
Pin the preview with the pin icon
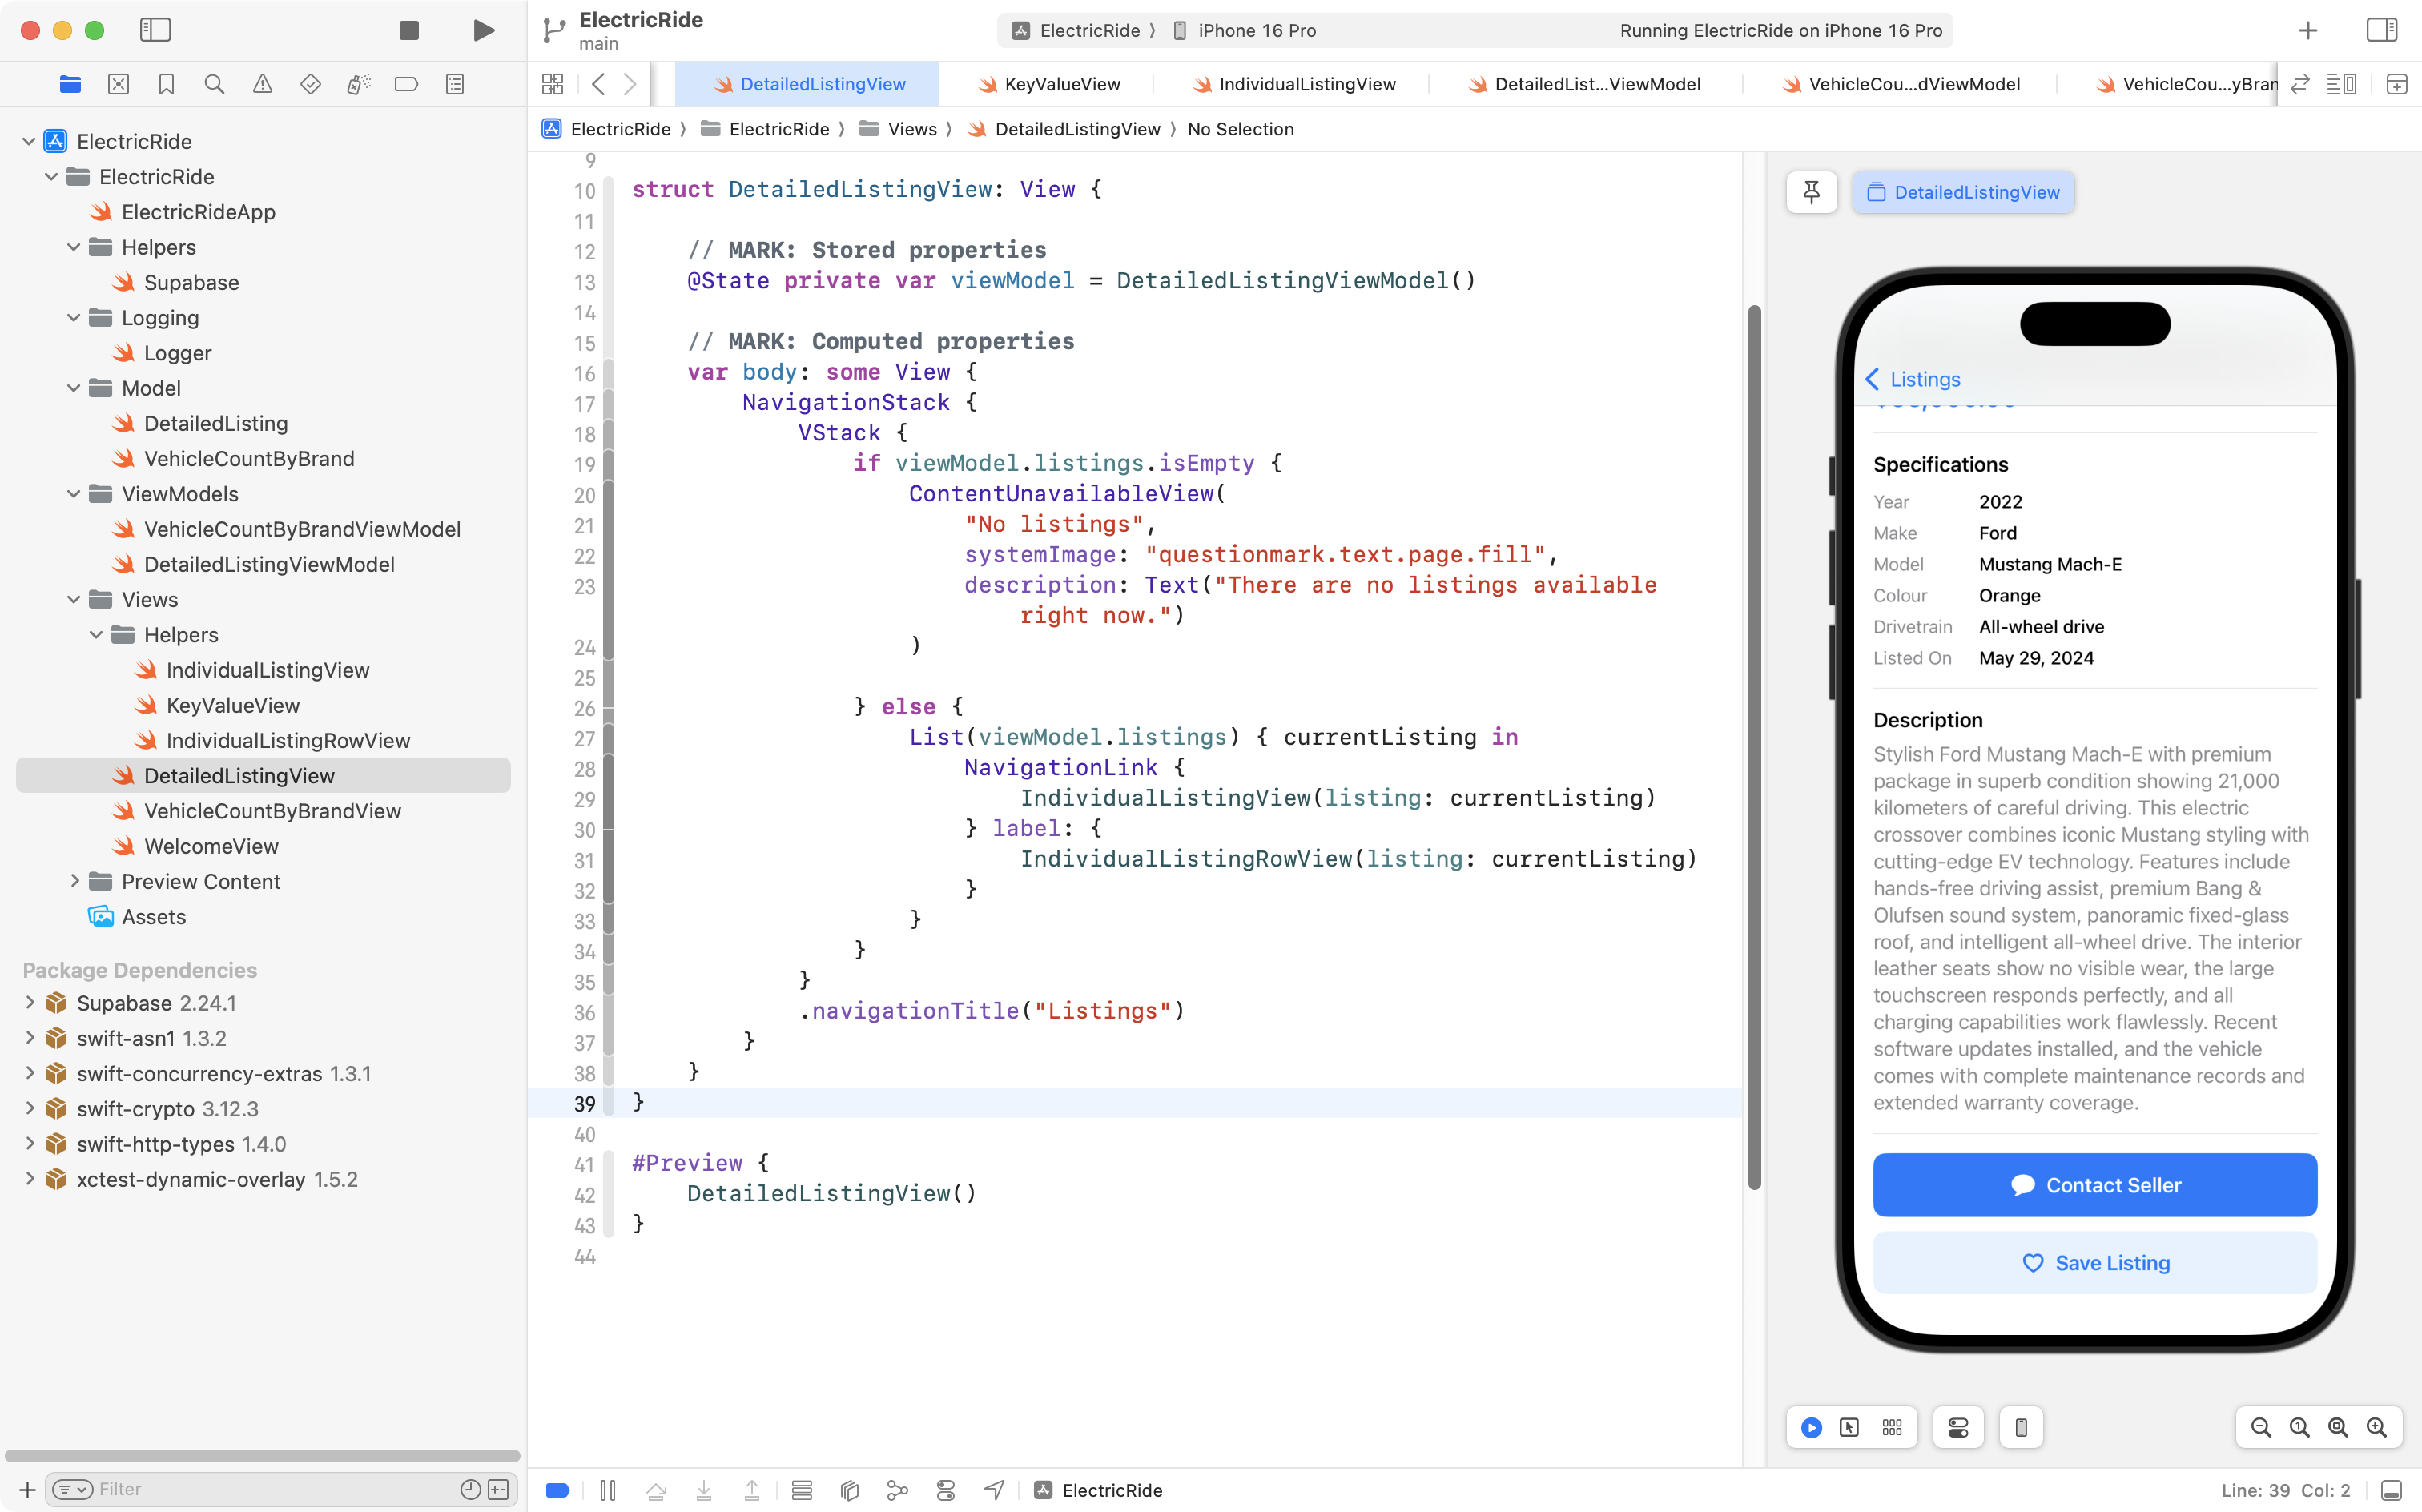point(1811,192)
